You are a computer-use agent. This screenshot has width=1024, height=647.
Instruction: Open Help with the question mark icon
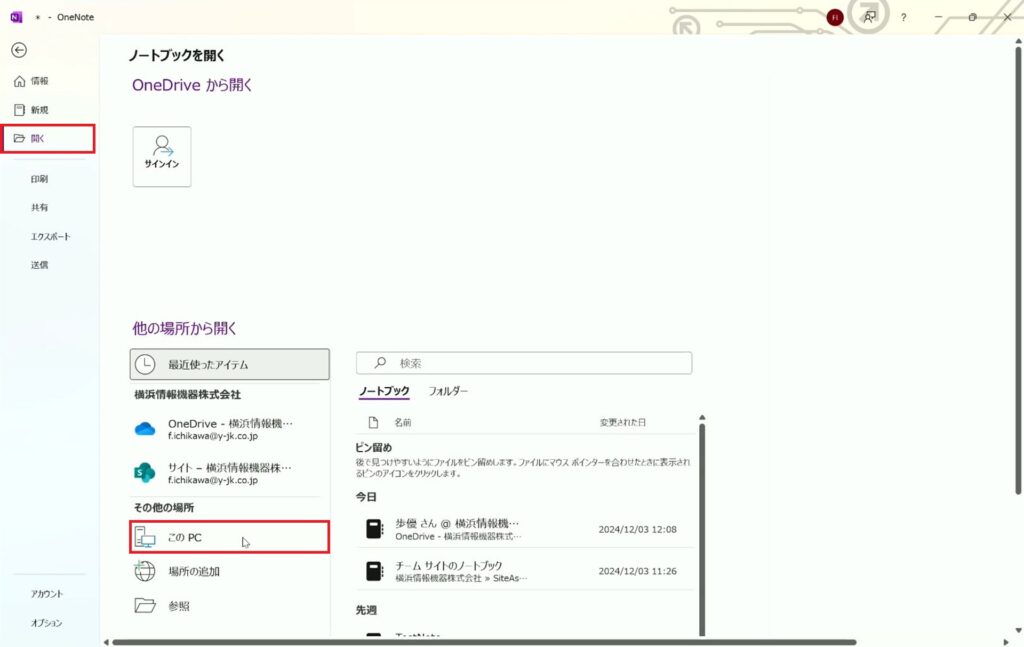[903, 18]
